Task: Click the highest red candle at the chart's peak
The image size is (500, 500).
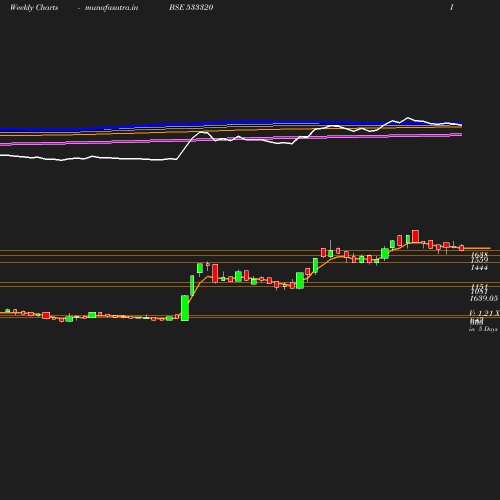Action: (x=415, y=236)
